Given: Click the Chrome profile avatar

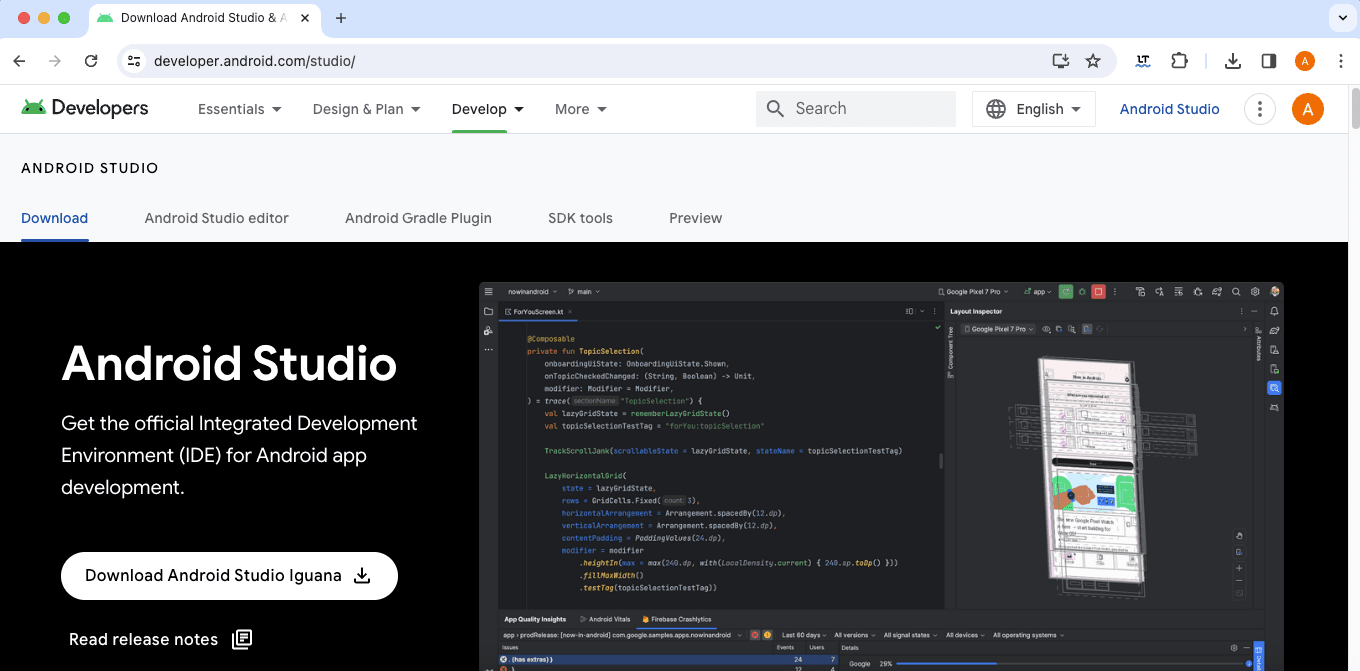Looking at the screenshot, I should pyautogui.click(x=1305, y=61).
